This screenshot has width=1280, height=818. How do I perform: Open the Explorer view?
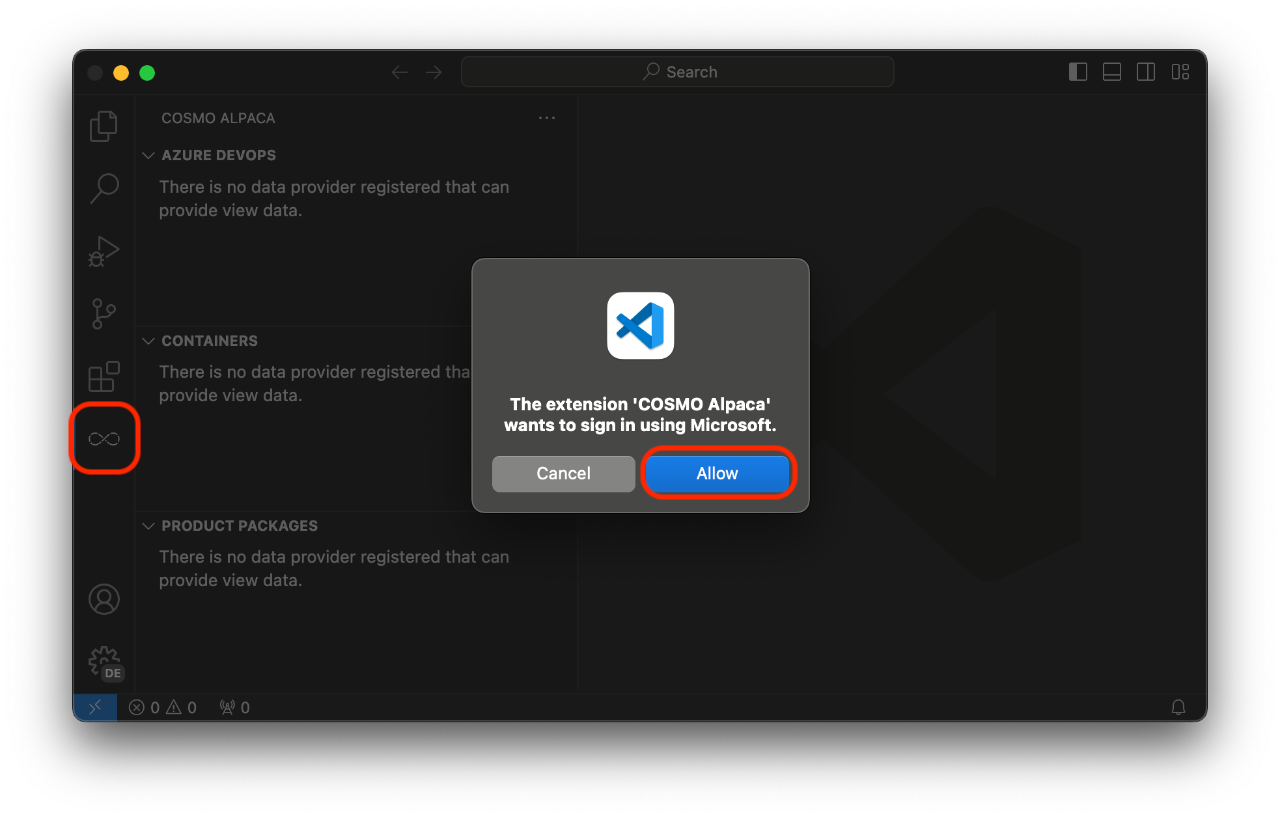103,125
